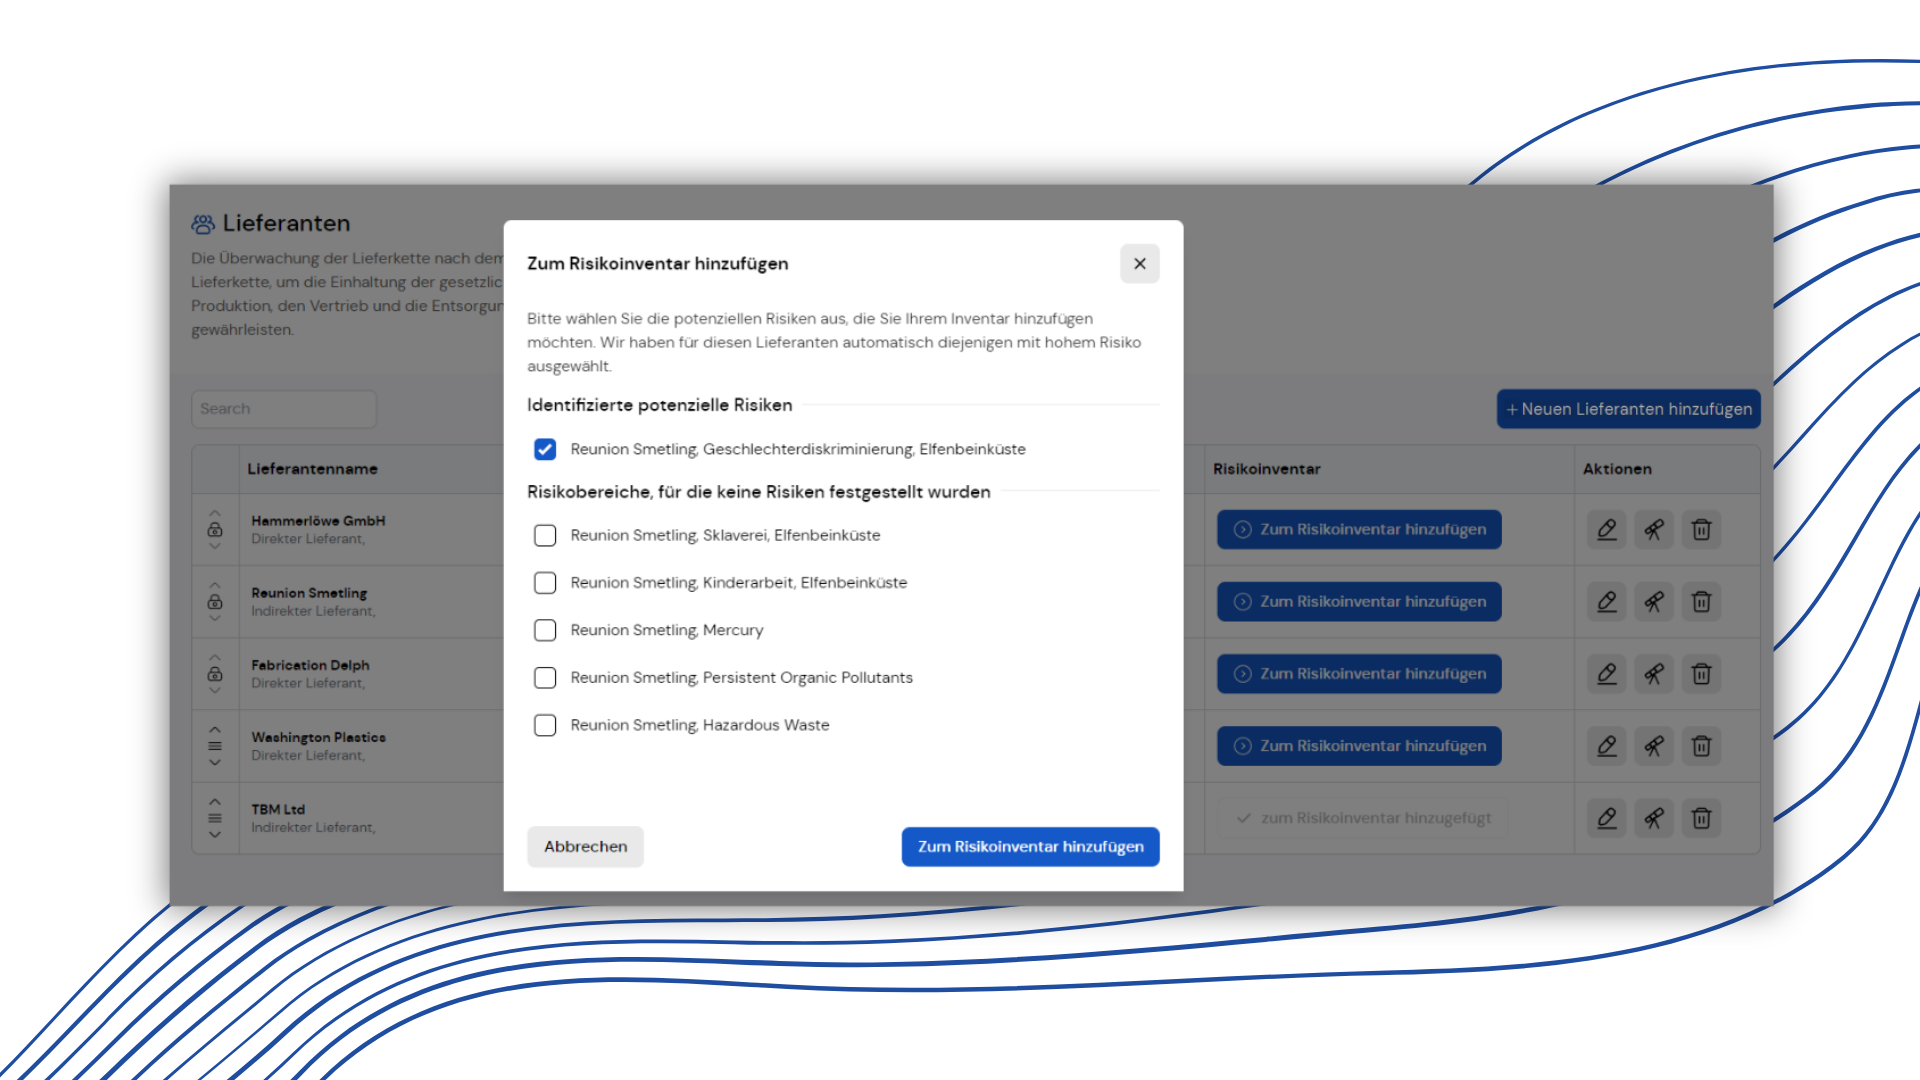
Task: Click lock icon beside Reunion Smelting
Action: pos(214,602)
